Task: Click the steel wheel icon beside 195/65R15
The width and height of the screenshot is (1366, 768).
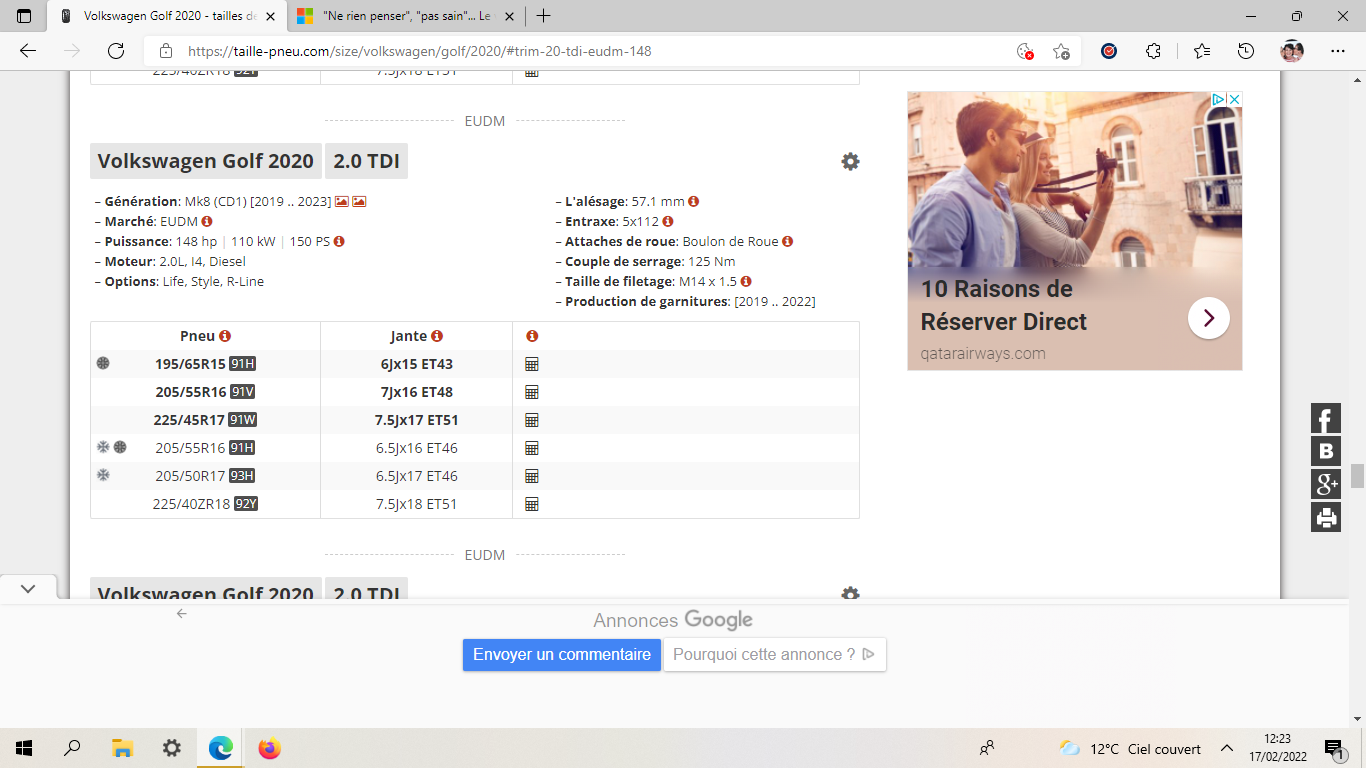Action: pyautogui.click(x=103, y=363)
